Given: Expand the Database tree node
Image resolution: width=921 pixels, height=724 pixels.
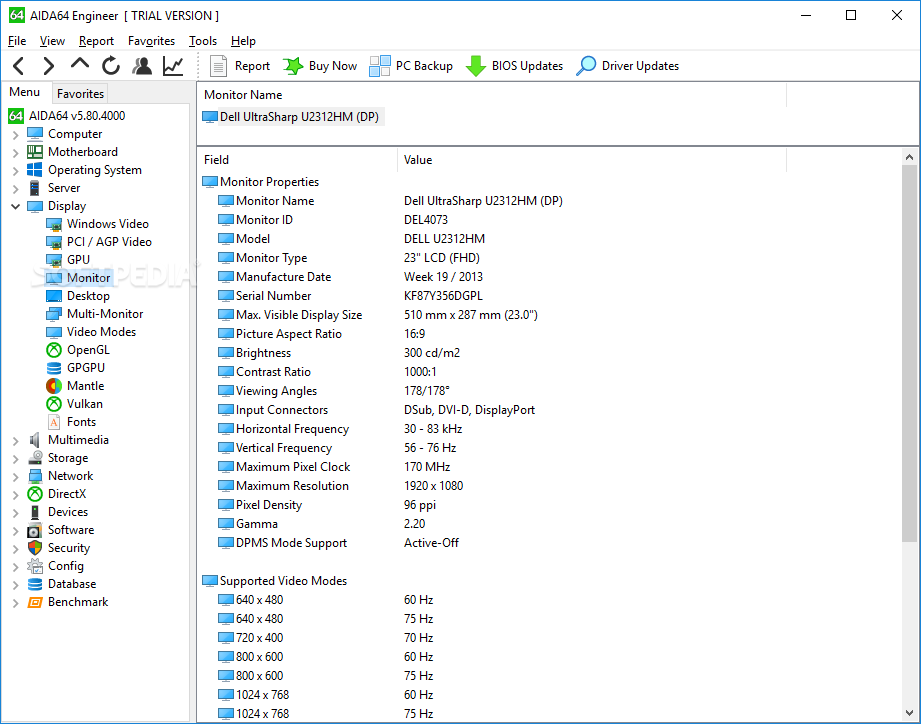Looking at the screenshot, I should 16,585.
